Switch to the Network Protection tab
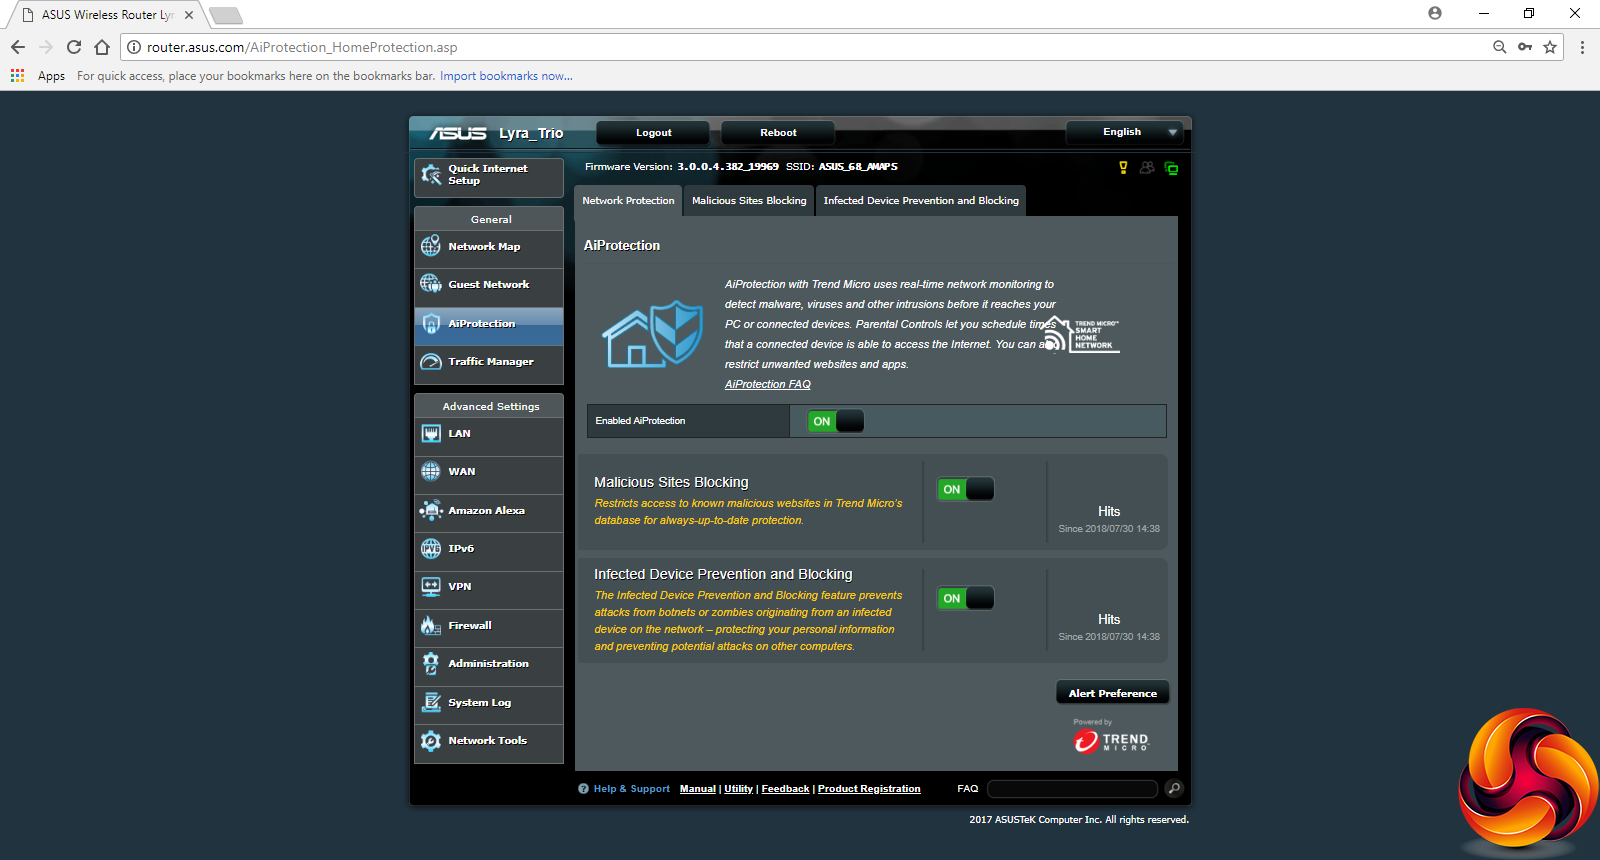Screen dimensions: 1600x860 click(x=629, y=201)
